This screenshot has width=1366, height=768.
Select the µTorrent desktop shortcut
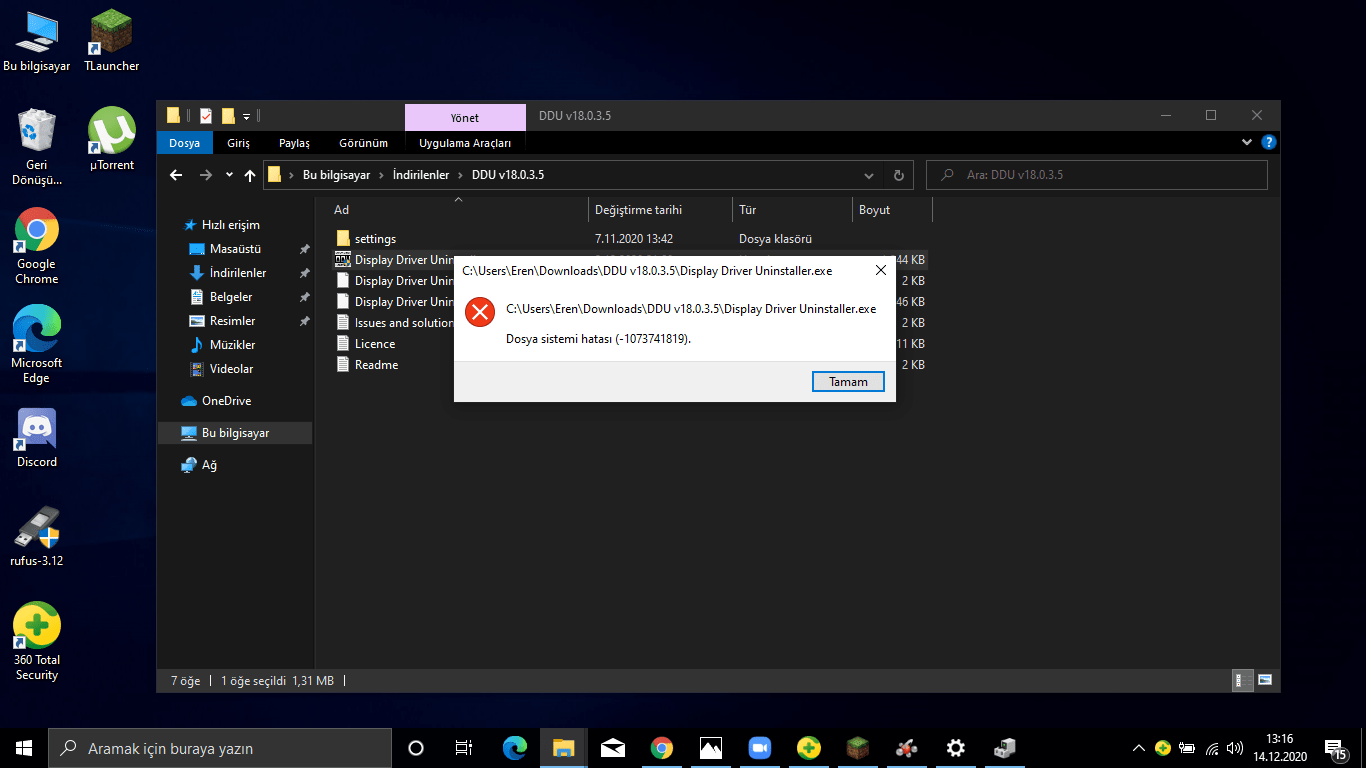coord(112,140)
